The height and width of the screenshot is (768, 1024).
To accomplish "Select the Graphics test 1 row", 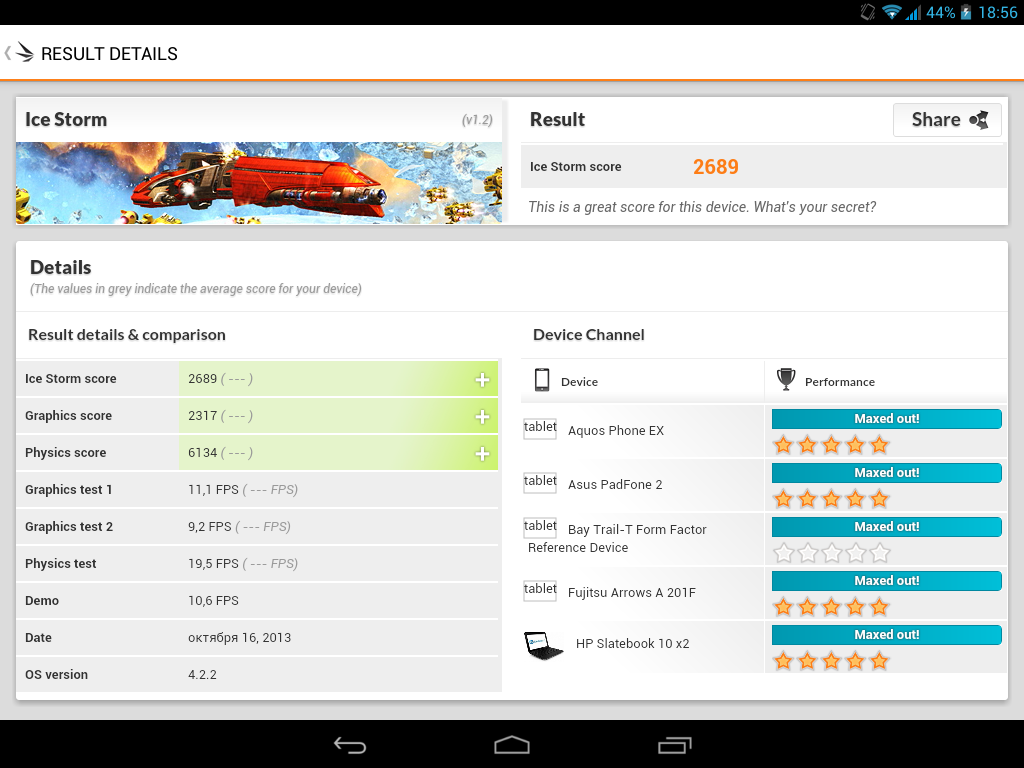I will point(257,490).
